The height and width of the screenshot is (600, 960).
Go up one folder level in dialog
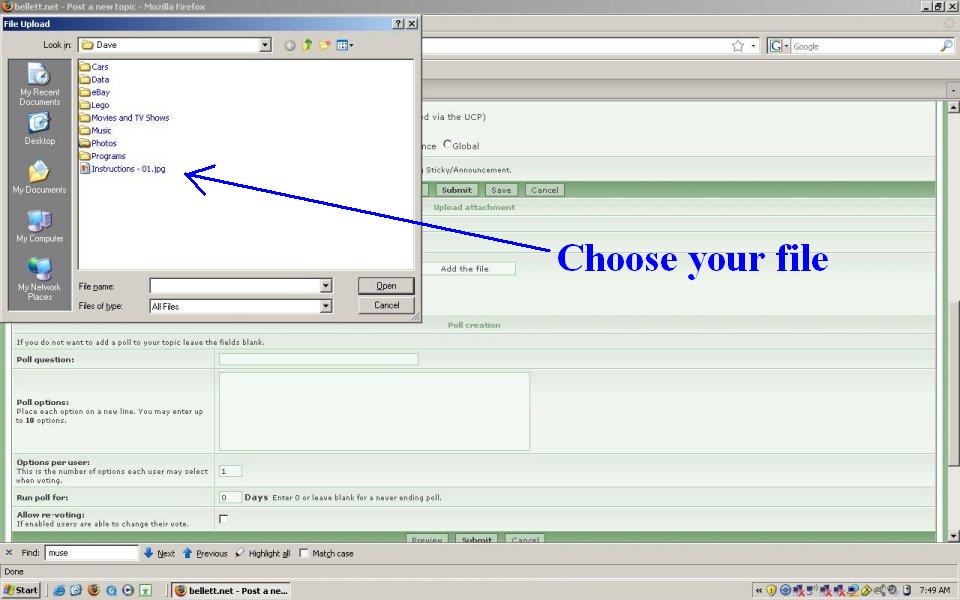307,45
